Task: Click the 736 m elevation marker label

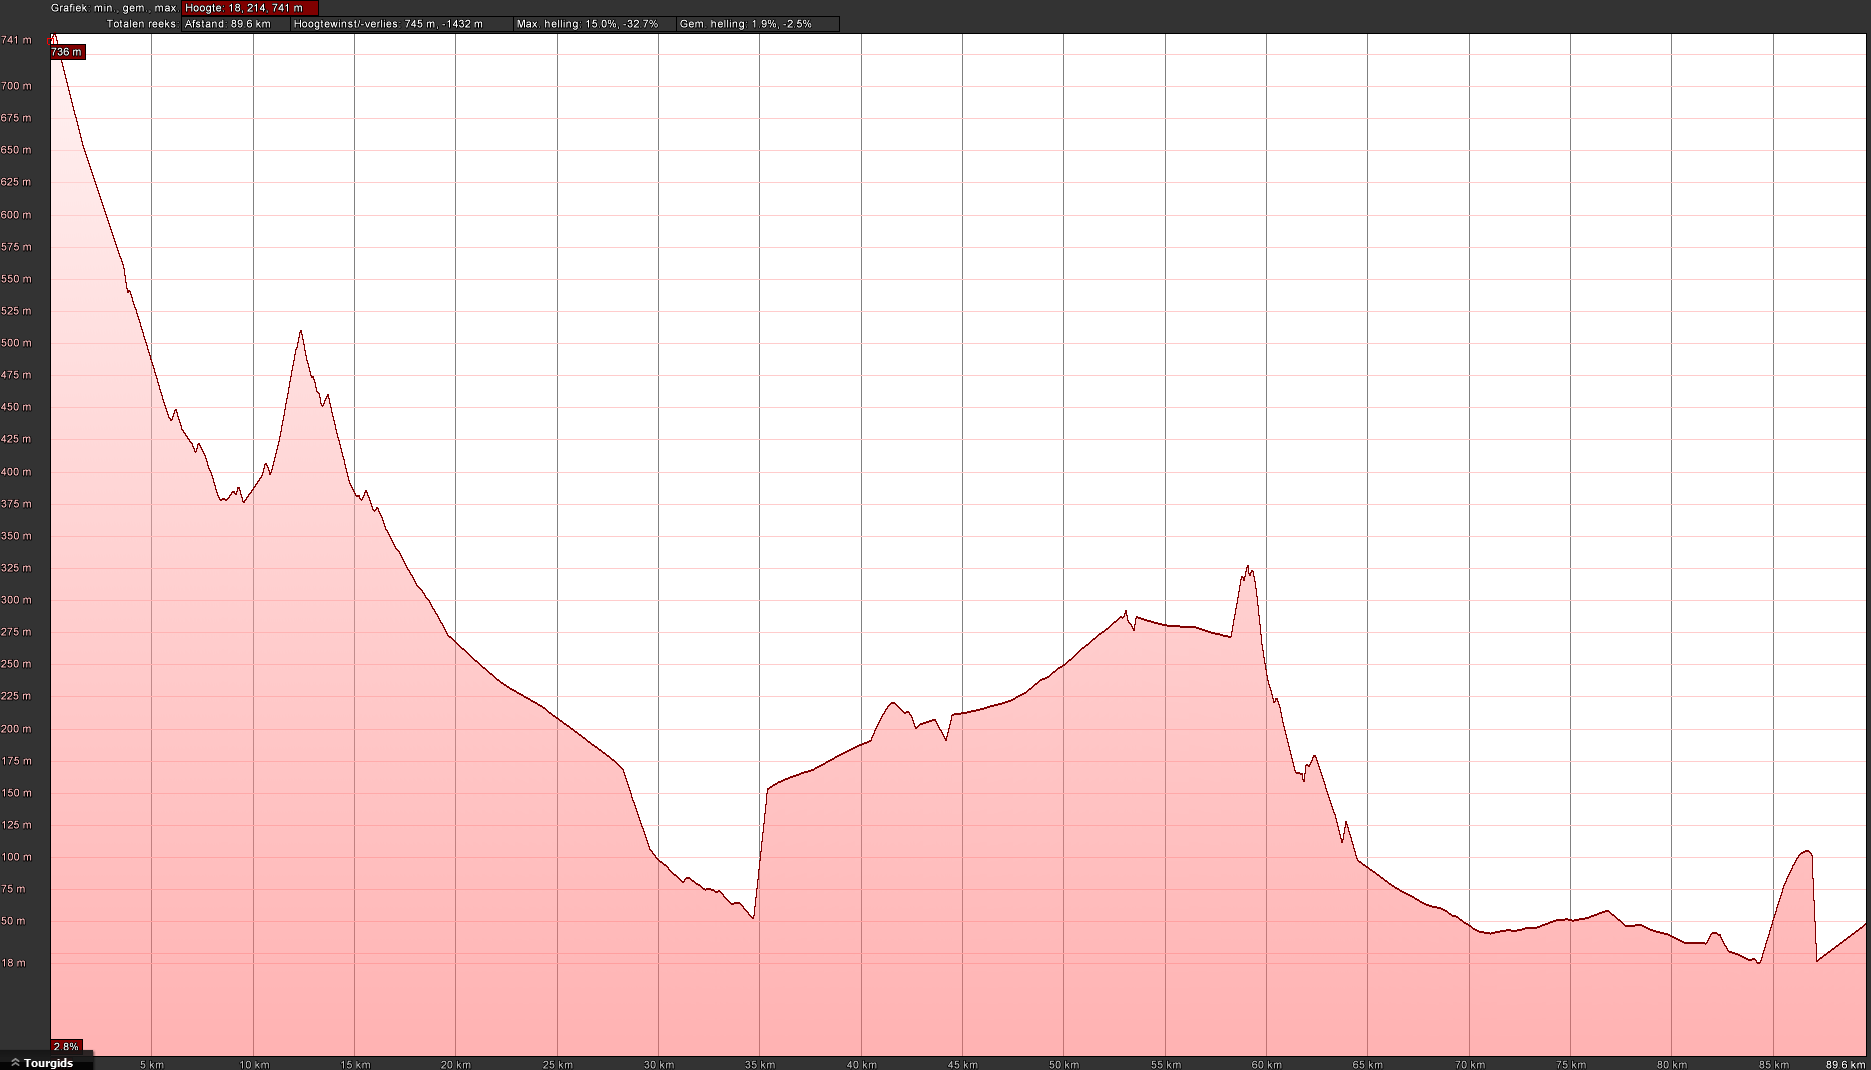Action: 67,52
